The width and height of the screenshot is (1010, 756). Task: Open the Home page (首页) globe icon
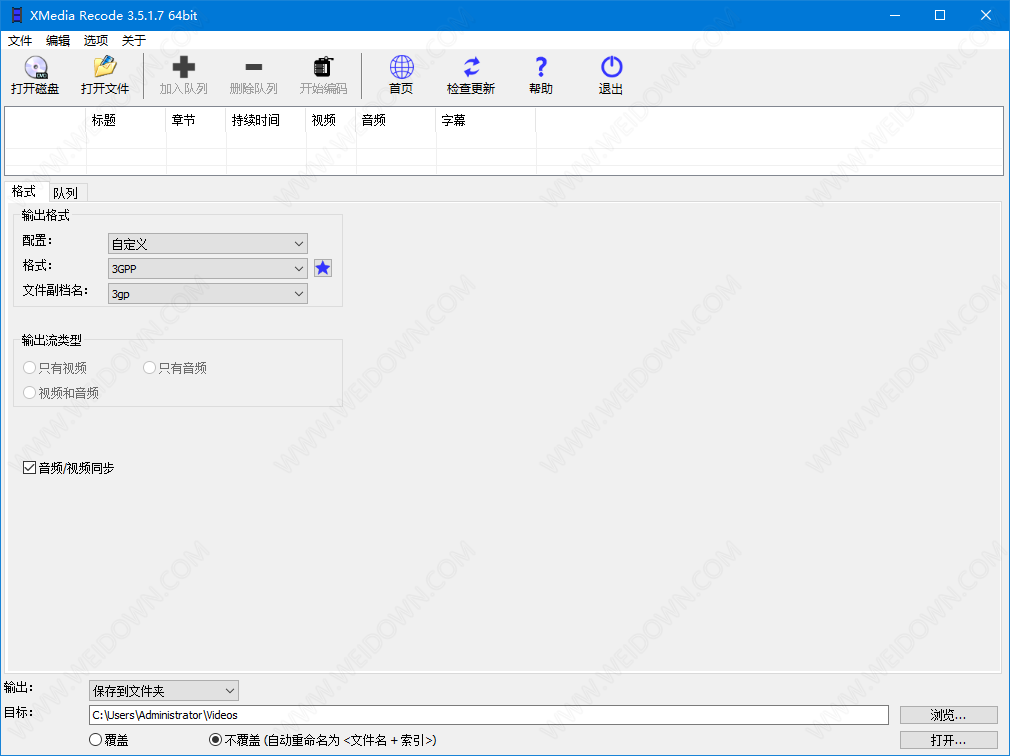pos(401,69)
